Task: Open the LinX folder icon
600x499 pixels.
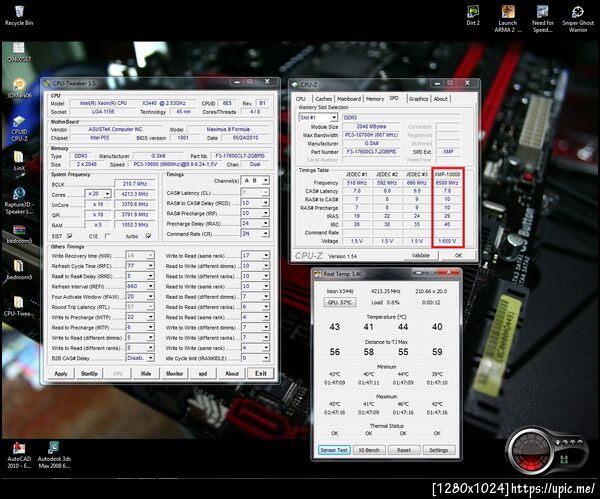Action: coord(19,160)
